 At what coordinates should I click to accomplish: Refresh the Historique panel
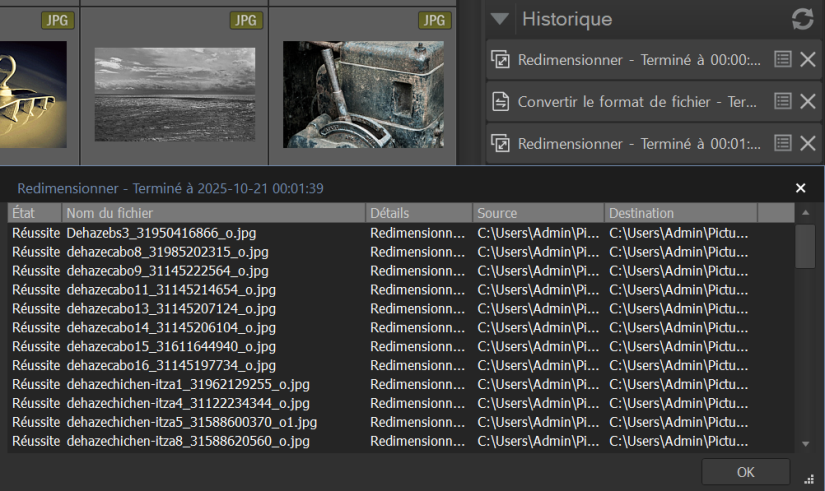[x=802, y=19]
